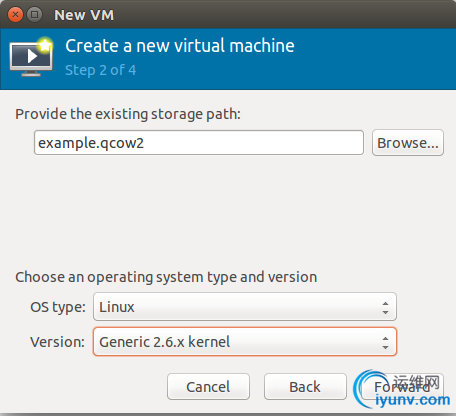
Task: Click the virtual machine monitor icon
Action: [x=31, y=59]
